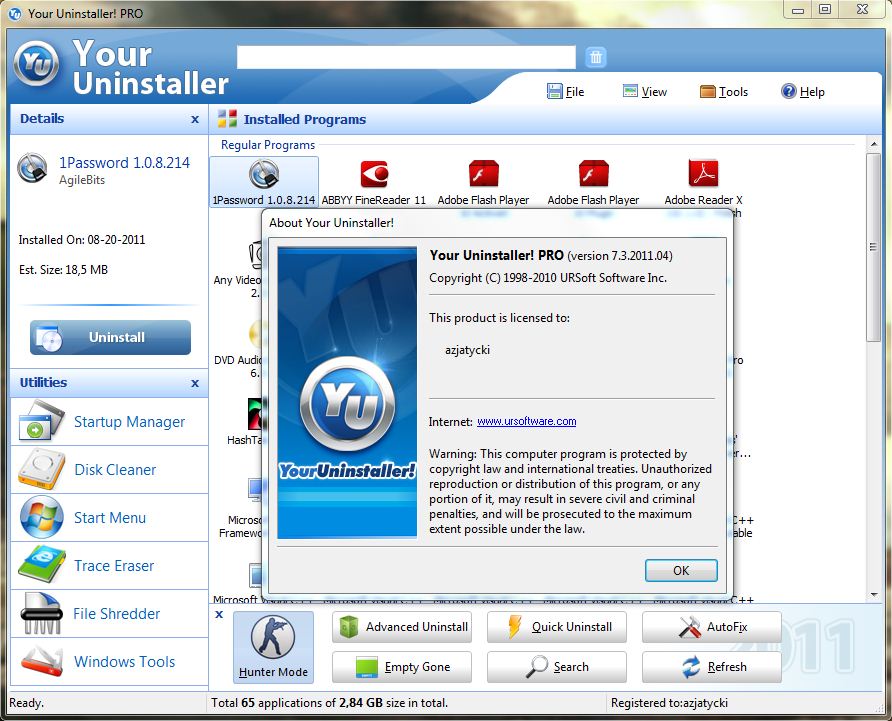This screenshot has width=892, height=721.
Task: Click scrollbar down arrow in programs list
Action: tap(874, 595)
